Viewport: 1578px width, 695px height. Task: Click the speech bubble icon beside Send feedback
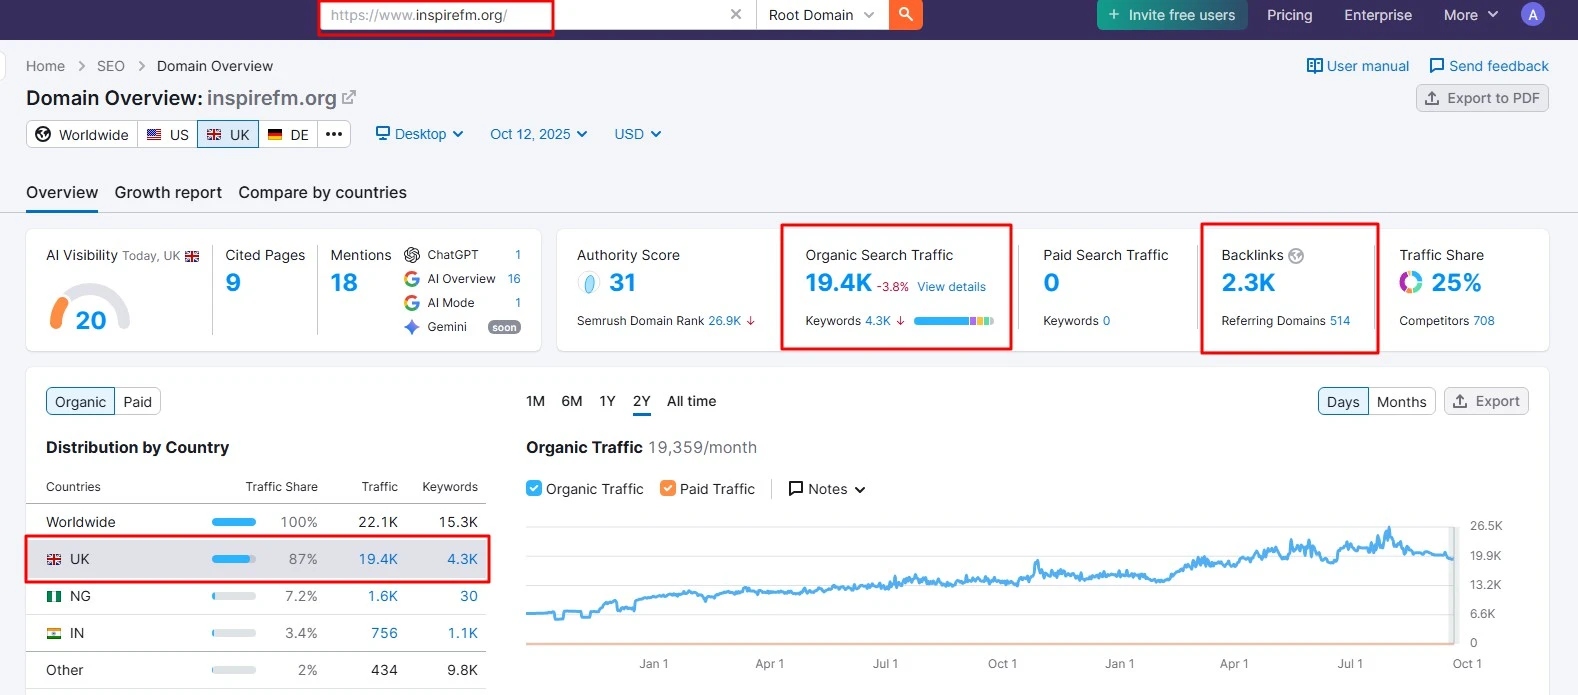(x=1437, y=66)
